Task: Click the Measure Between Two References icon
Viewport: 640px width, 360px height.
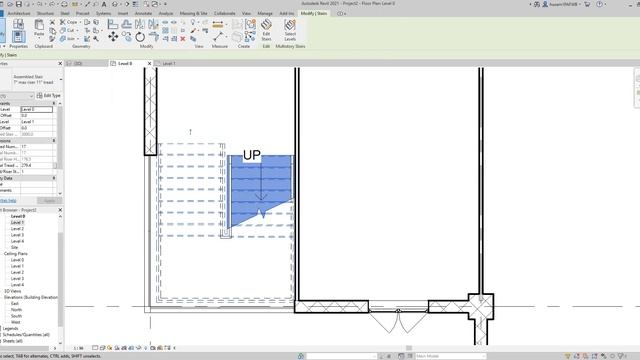Action: click(218, 37)
